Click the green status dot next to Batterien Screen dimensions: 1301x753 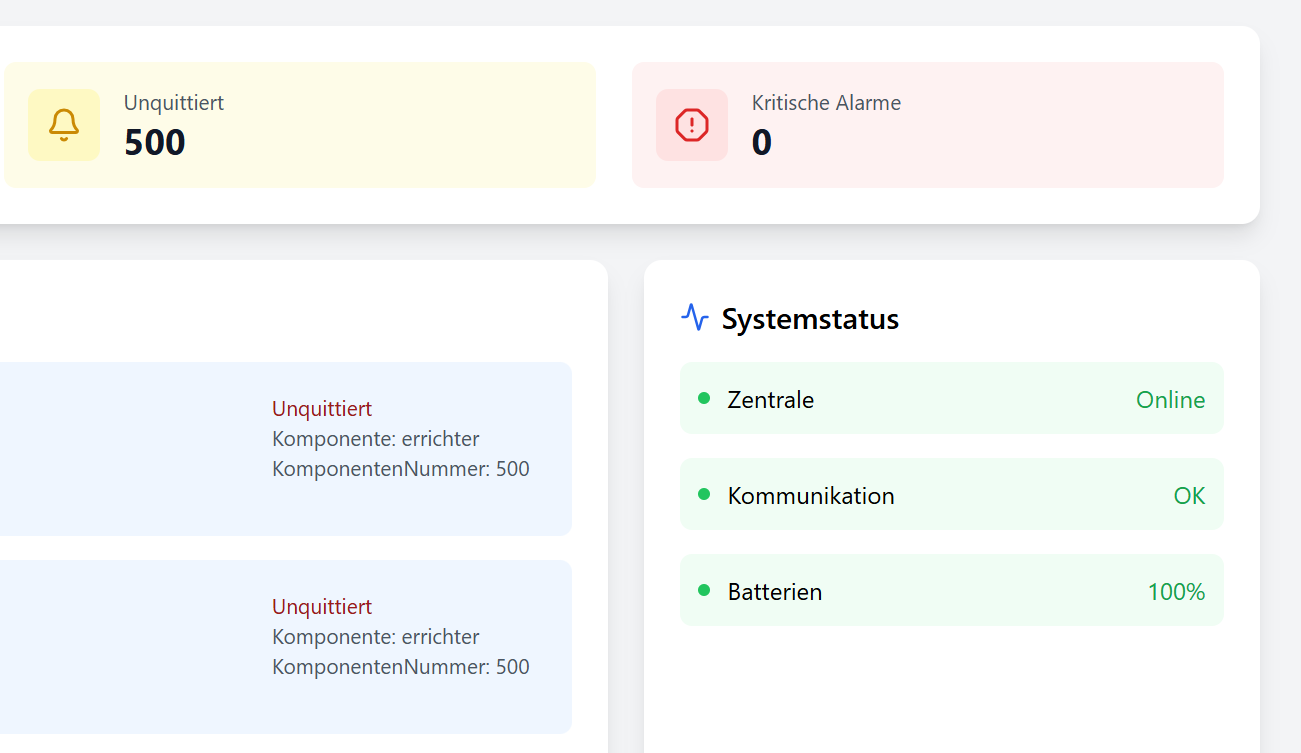coord(704,590)
